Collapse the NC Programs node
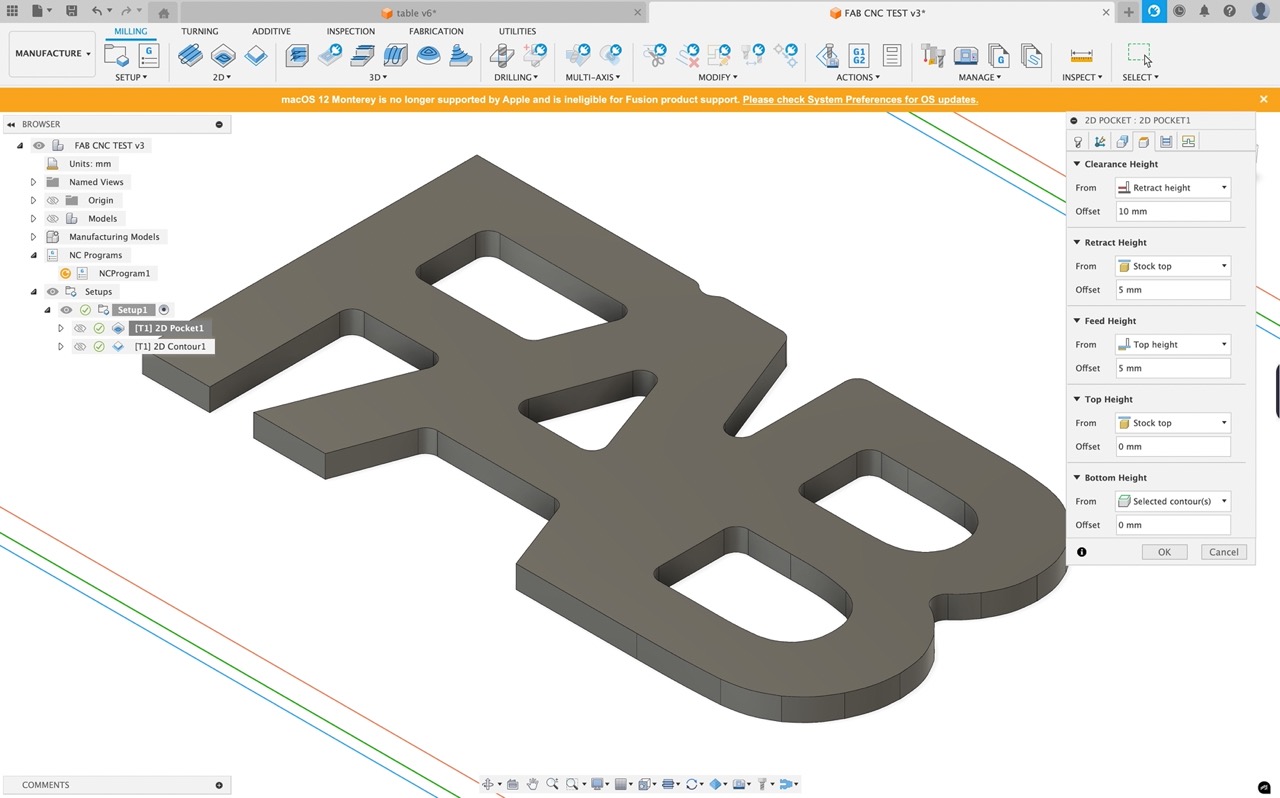The width and height of the screenshot is (1280, 798). [33, 255]
